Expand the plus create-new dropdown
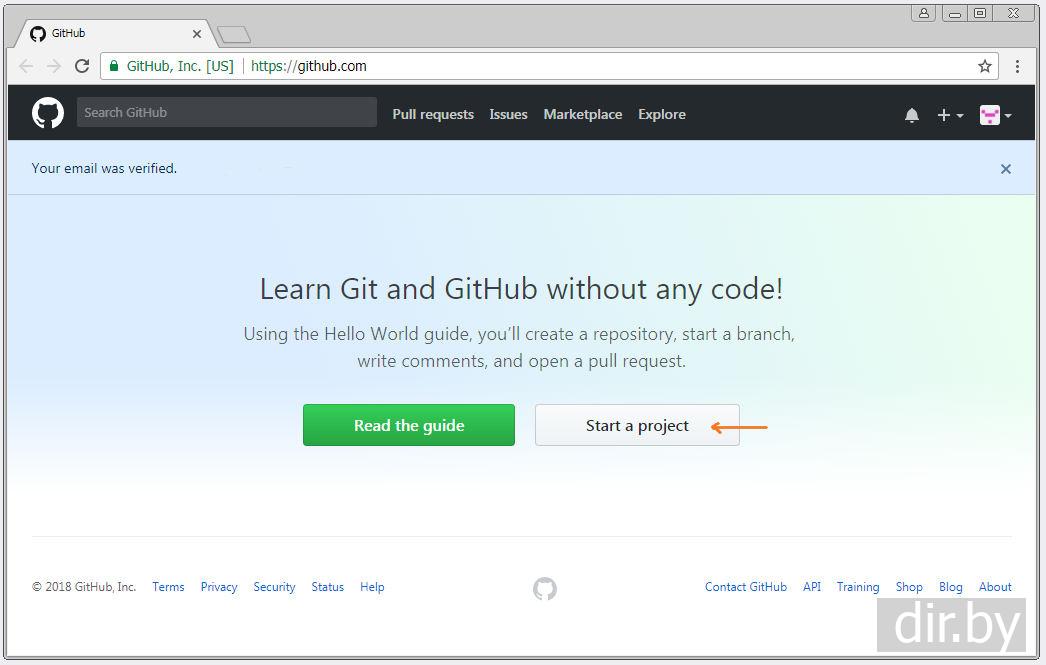 point(950,115)
